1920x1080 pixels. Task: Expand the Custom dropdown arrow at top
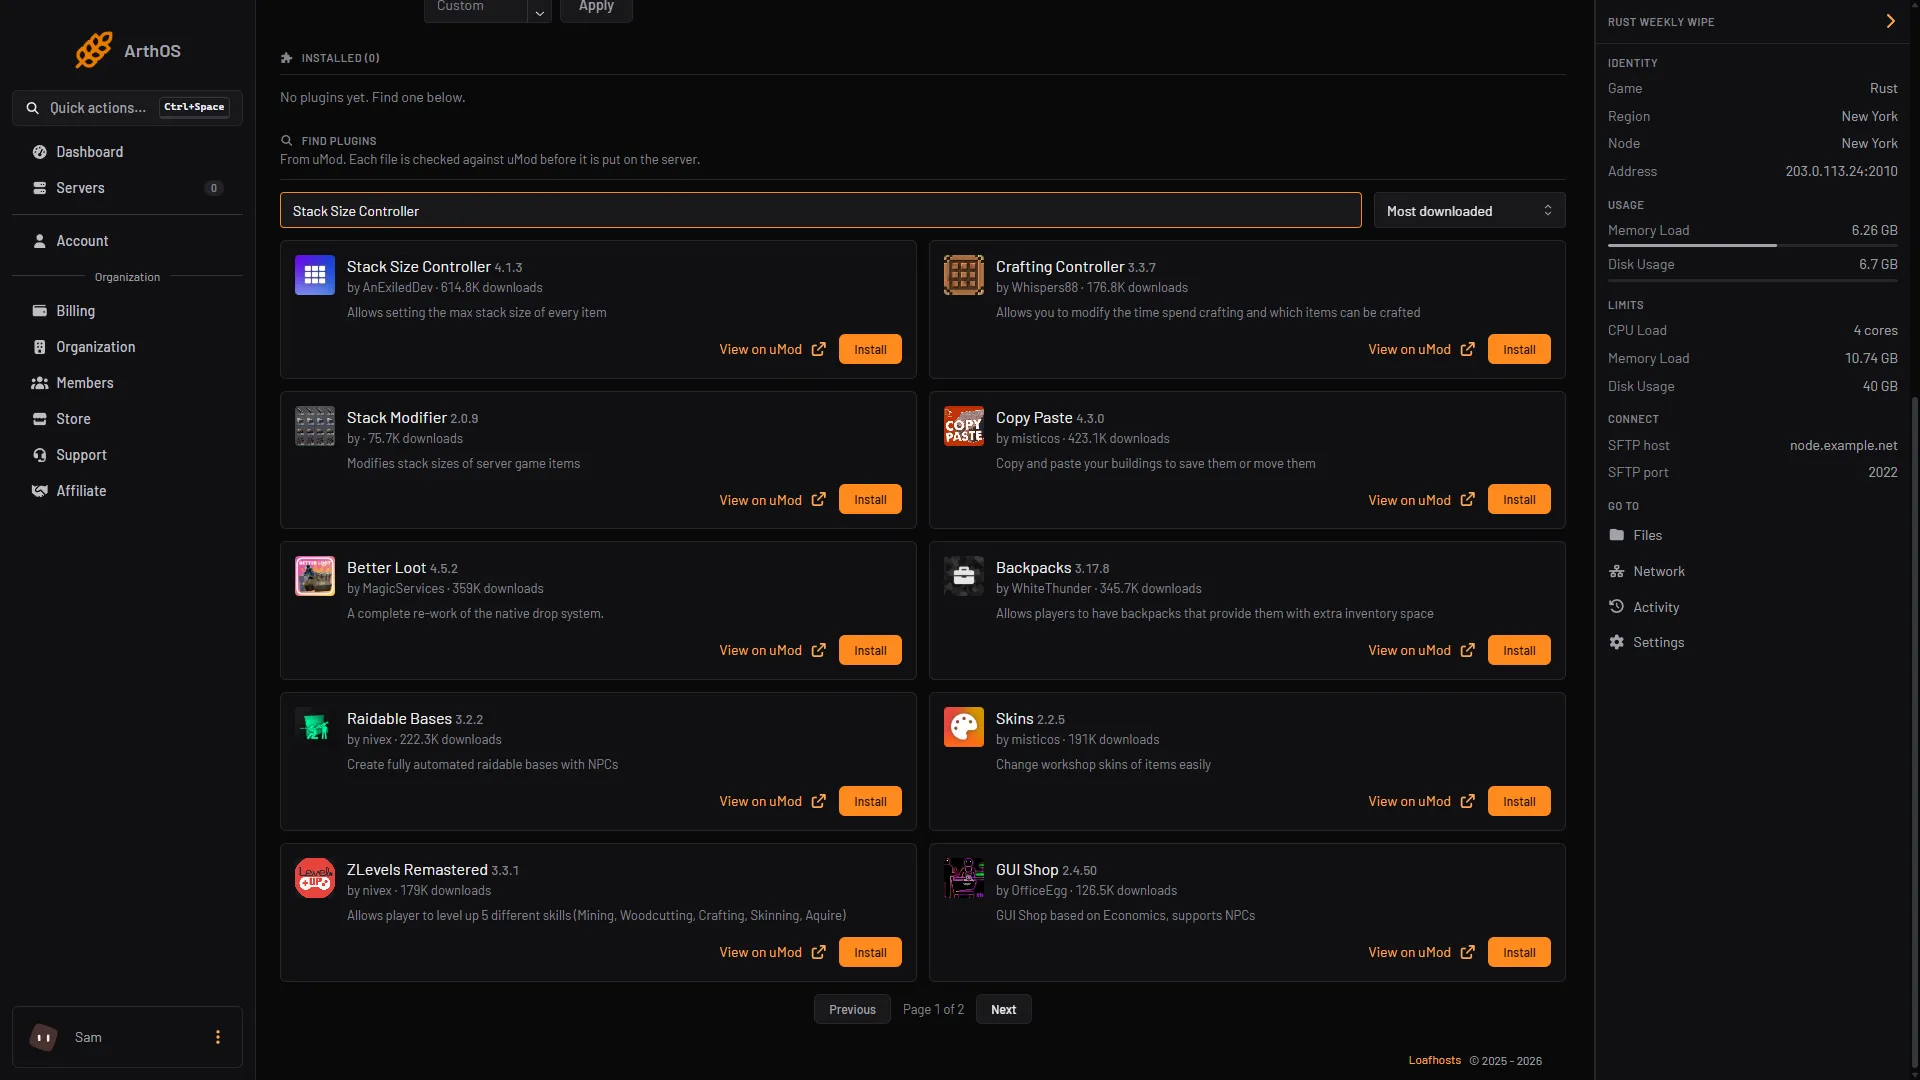tap(540, 11)
